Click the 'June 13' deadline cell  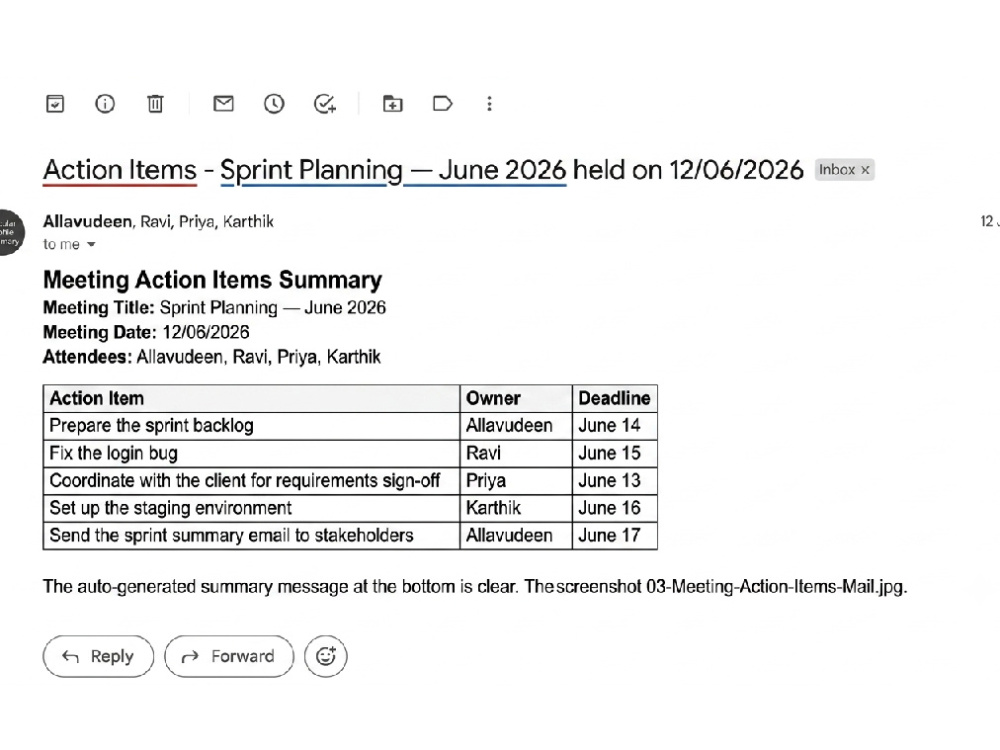pyautogui.click(x=615, y=481)
